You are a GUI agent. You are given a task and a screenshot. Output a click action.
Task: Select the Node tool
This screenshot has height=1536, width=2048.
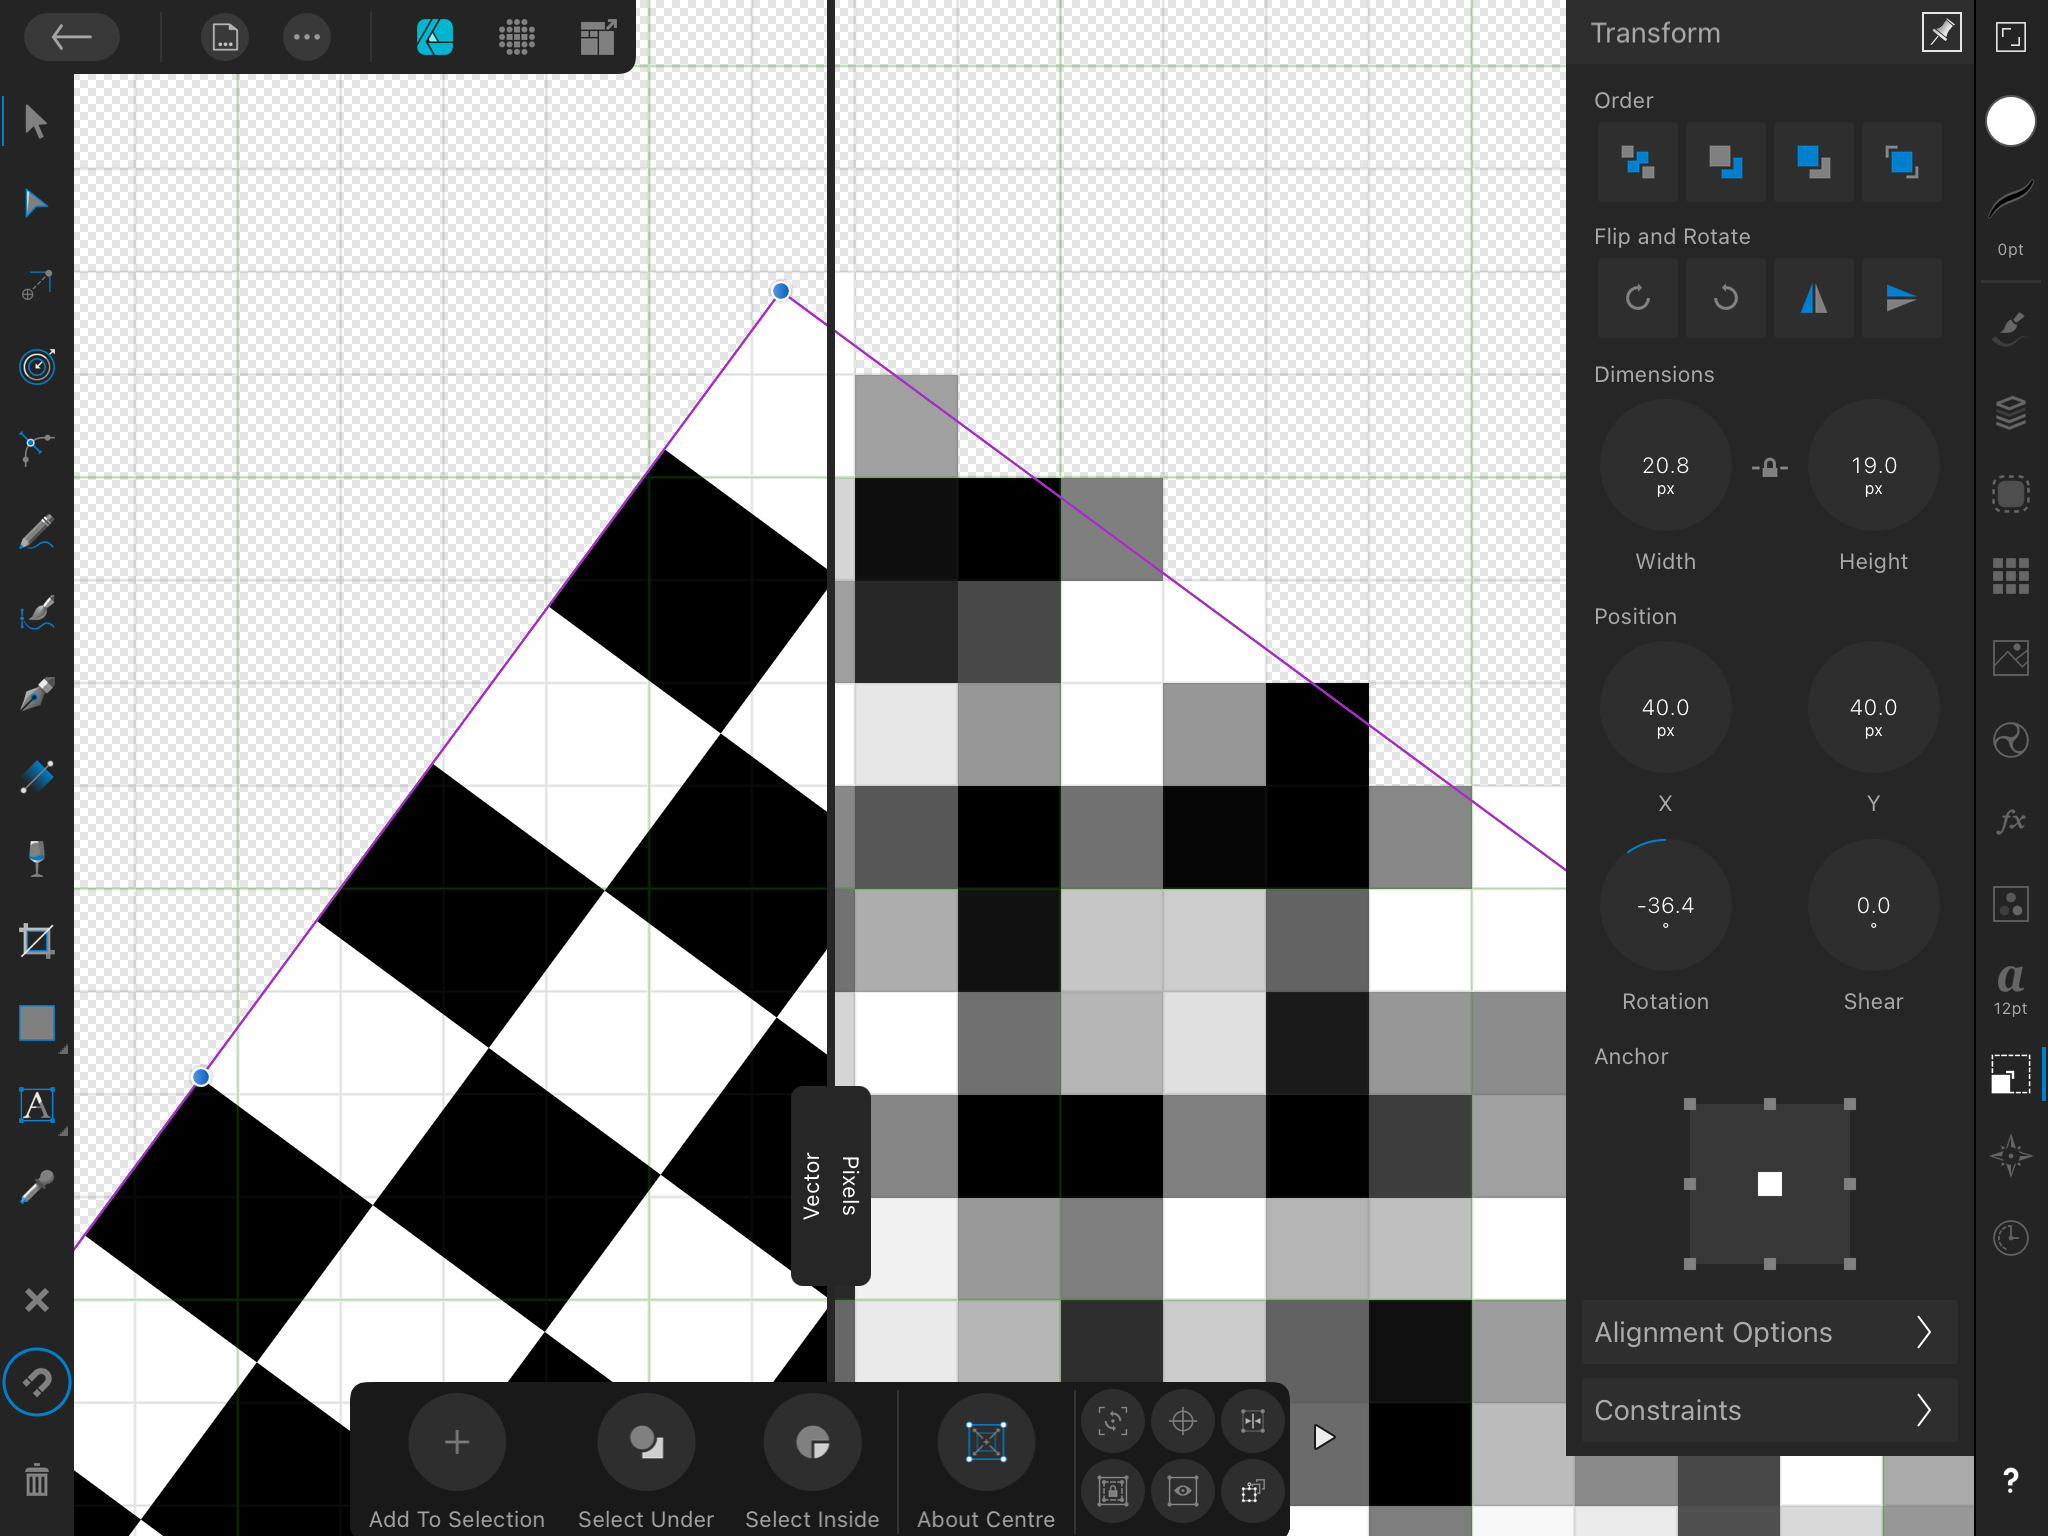pyautogui.click(x=36, y=203)
